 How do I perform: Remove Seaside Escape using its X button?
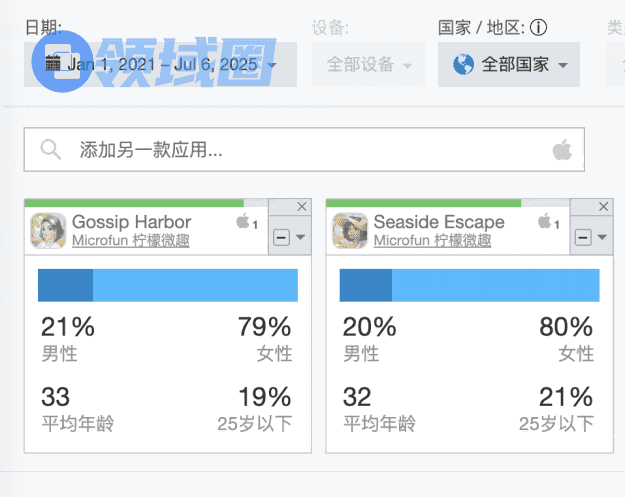click(603, 206)
